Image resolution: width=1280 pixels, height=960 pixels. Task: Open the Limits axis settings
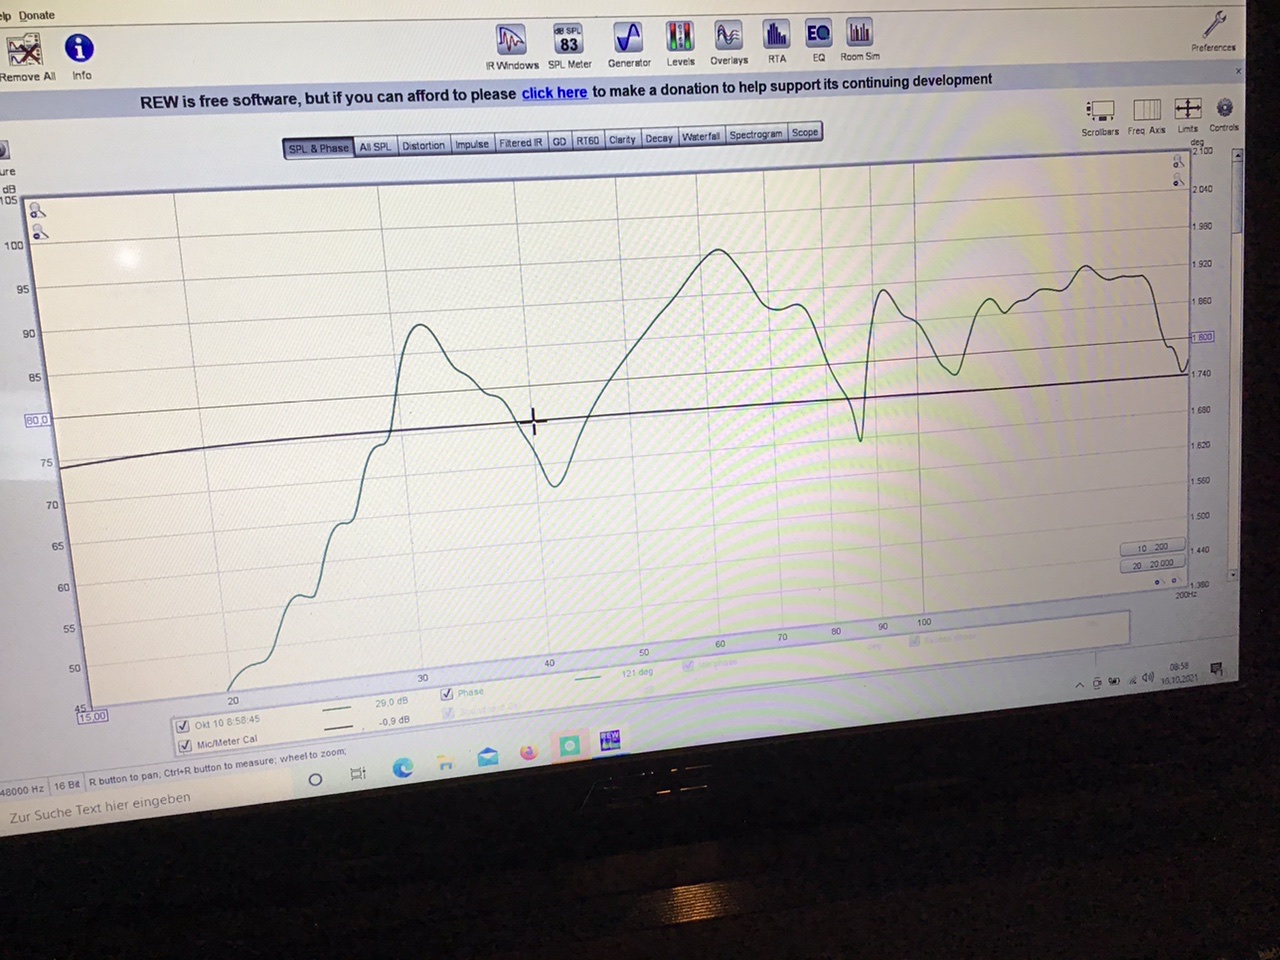point(1187,109)
